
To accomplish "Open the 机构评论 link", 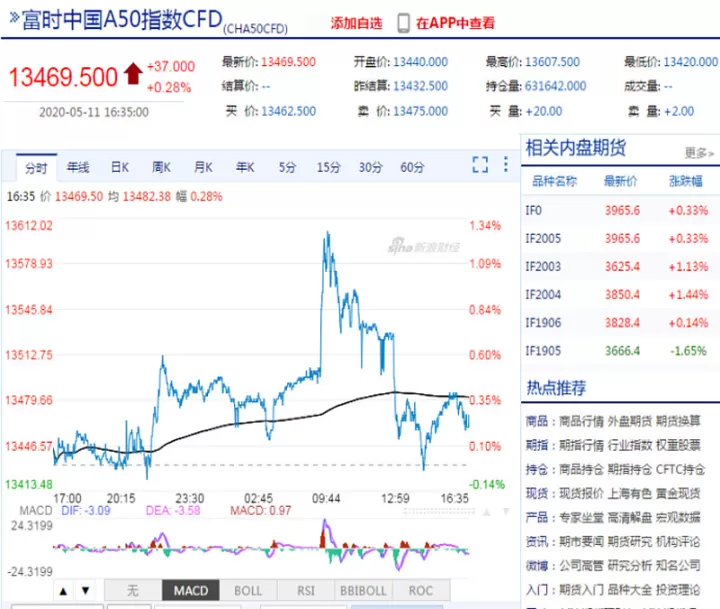I will [678, 542].
